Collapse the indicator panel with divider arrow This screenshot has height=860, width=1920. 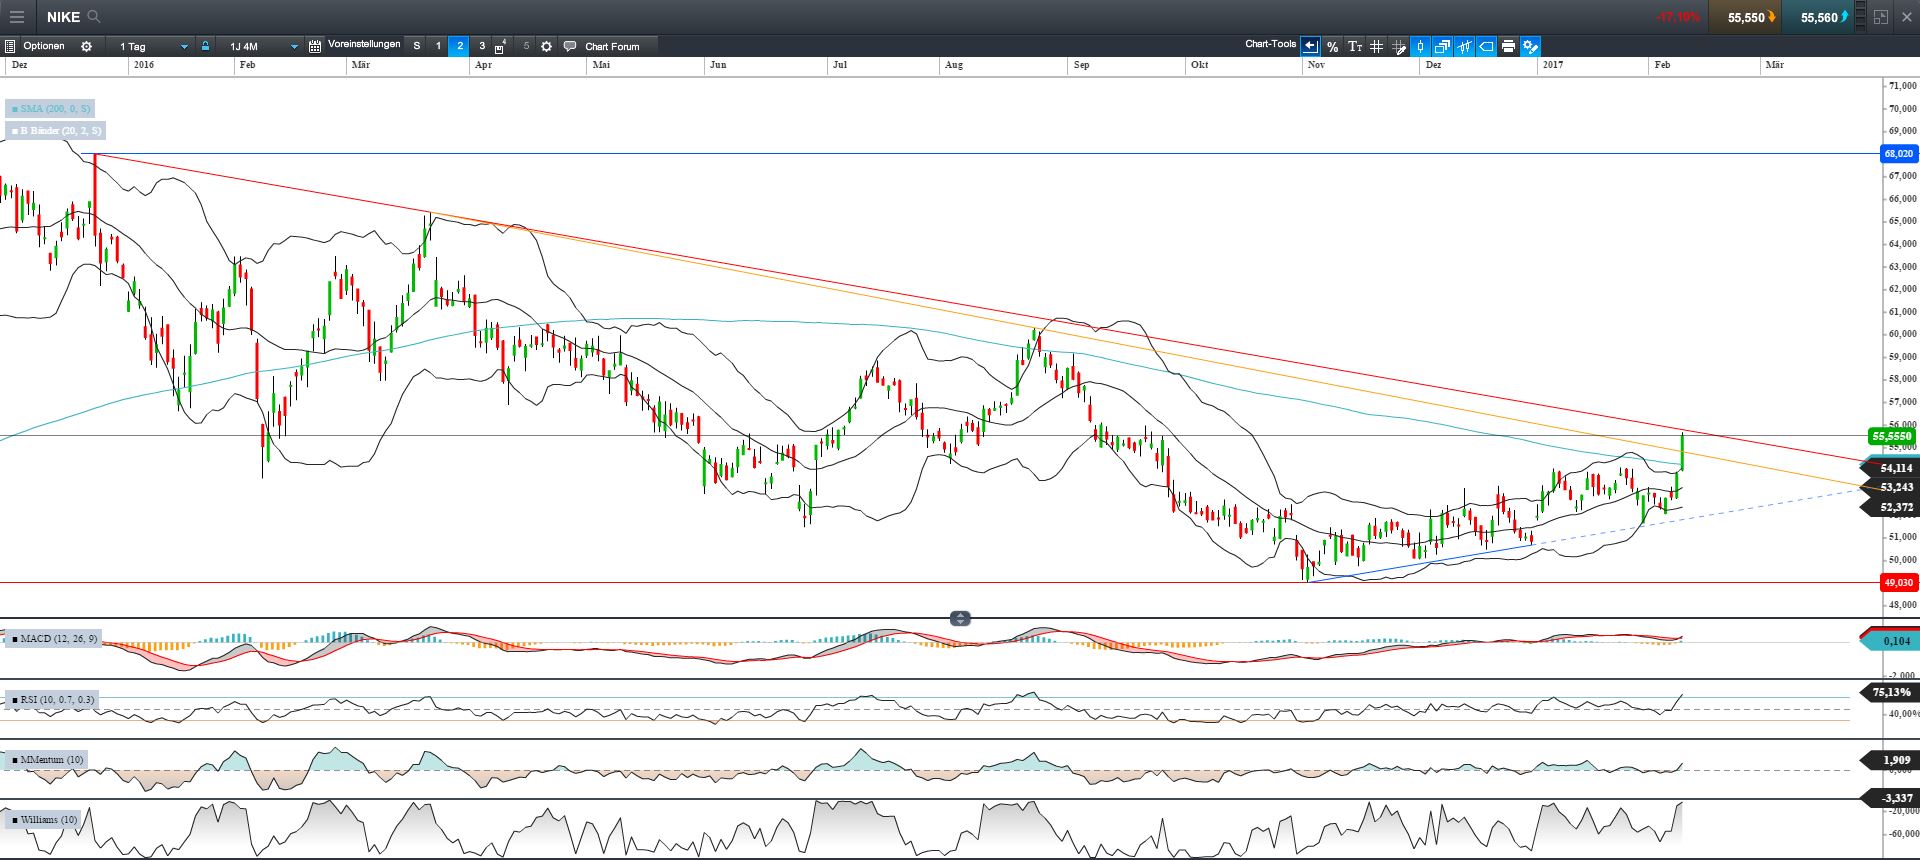point(960,619)
